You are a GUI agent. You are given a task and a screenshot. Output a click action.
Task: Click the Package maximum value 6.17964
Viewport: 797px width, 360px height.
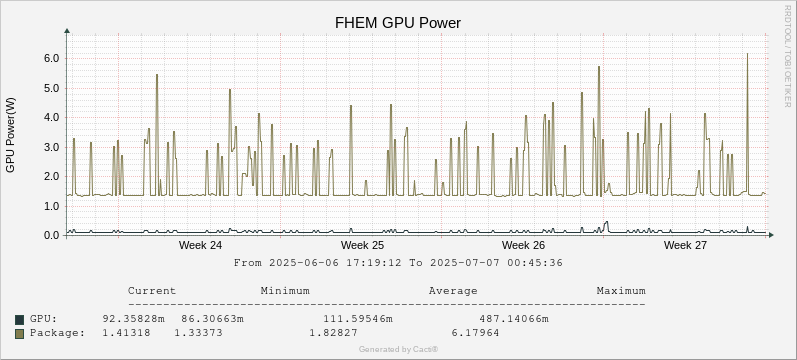(x=475, y=333)
